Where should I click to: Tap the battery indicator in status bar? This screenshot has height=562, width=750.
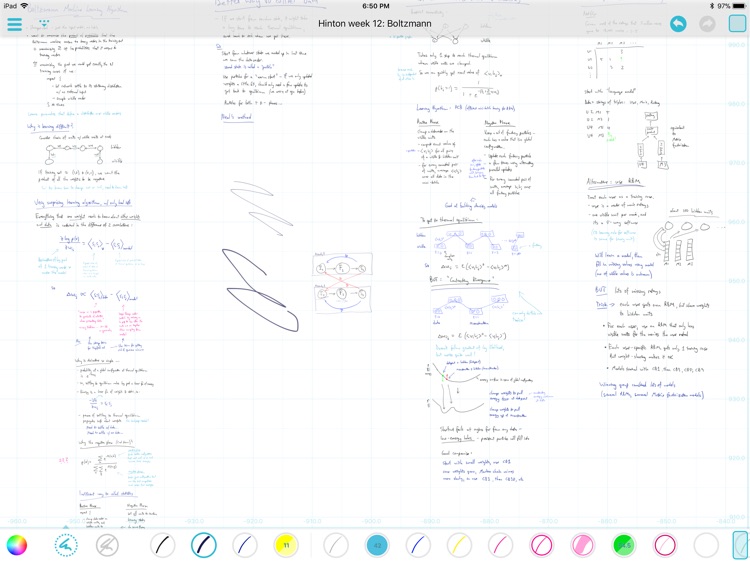click(x=734, y=6)
